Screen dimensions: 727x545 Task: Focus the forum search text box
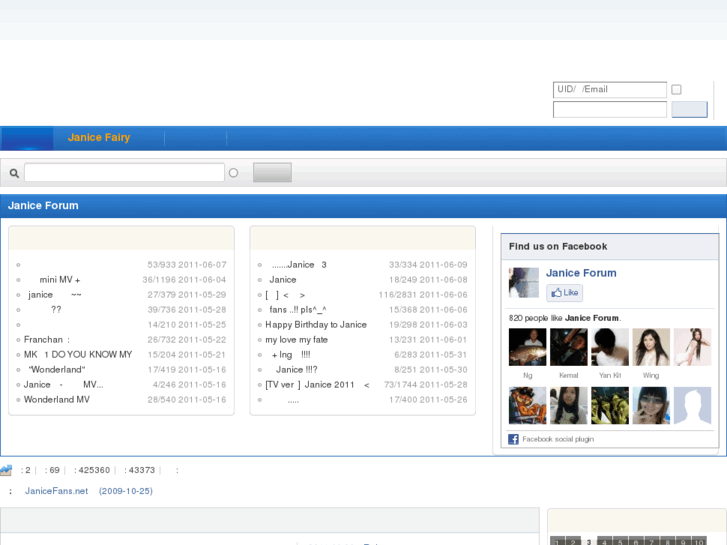pos(124,173)
